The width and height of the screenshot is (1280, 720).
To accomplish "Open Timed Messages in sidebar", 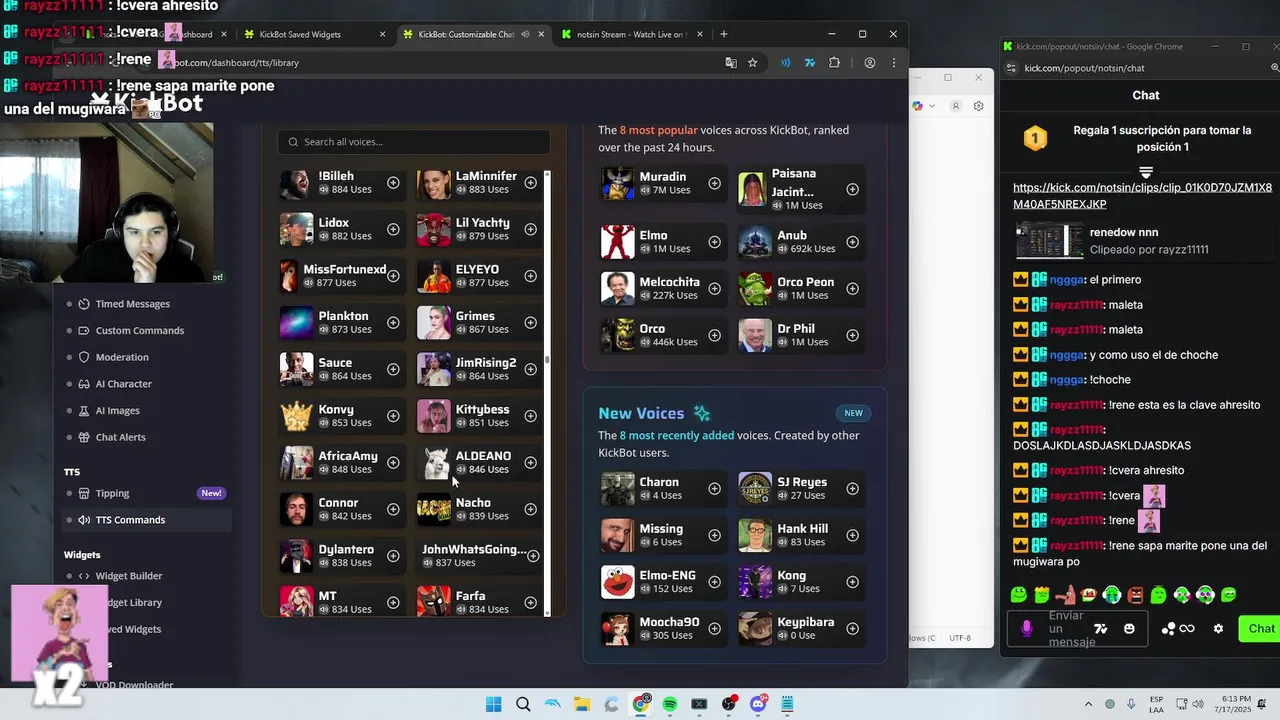I will tap(132, 304).
